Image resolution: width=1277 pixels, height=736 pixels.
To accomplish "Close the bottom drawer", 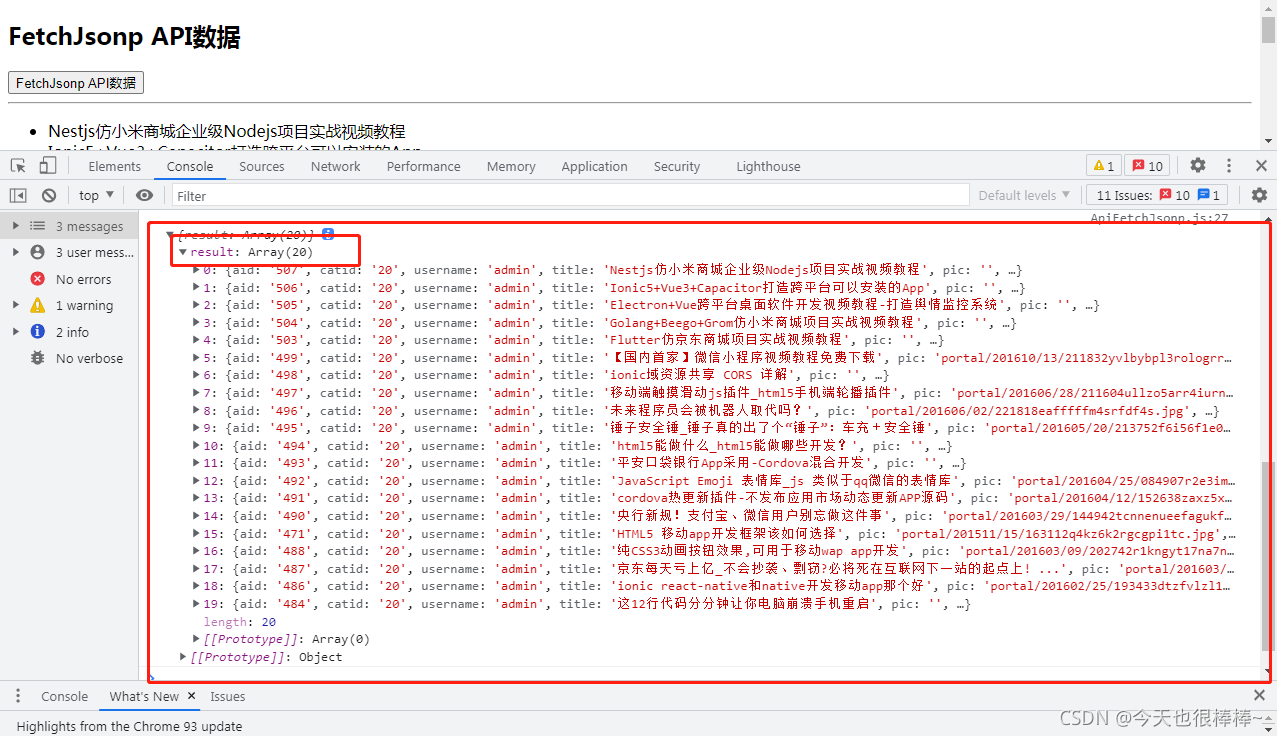I will pyautogui.click(x=1259, y=695).
